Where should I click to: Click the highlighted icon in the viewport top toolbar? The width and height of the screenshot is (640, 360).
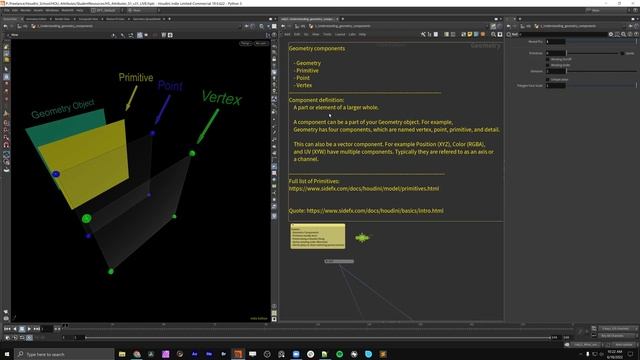[140, 35]
